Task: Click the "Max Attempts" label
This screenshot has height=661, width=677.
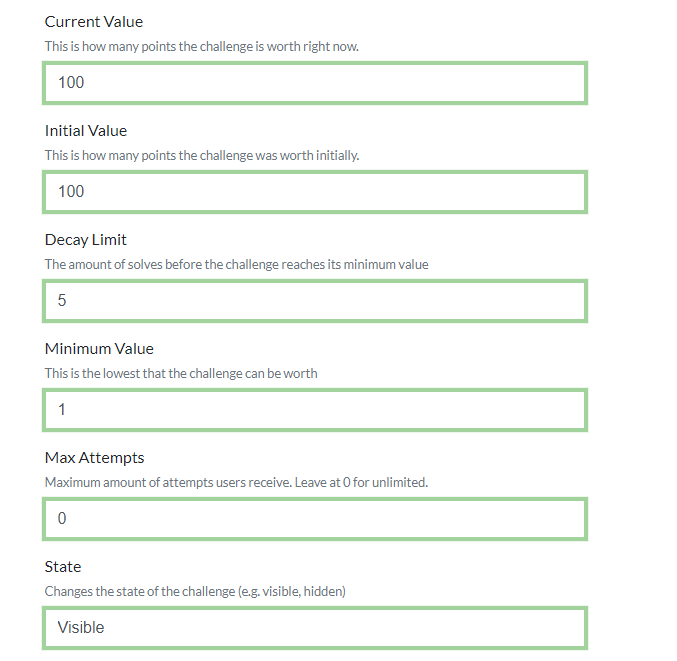Action: (x=95, y=458)
